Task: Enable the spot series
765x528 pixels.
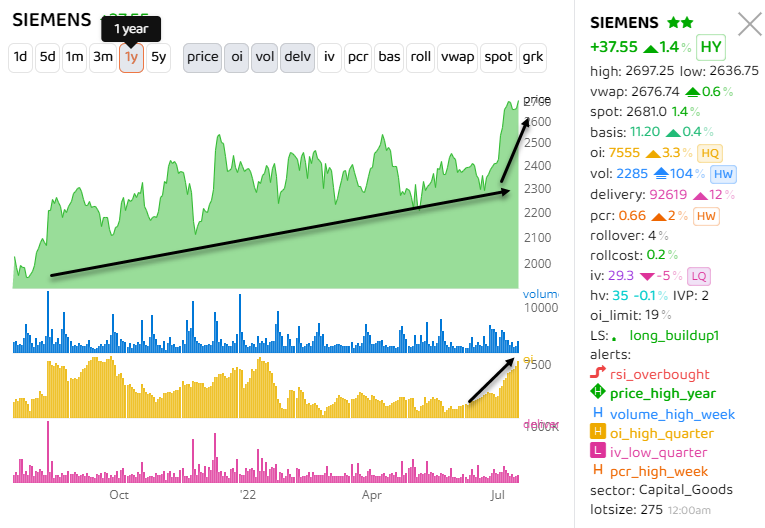Action: click(x=498, y=58)
